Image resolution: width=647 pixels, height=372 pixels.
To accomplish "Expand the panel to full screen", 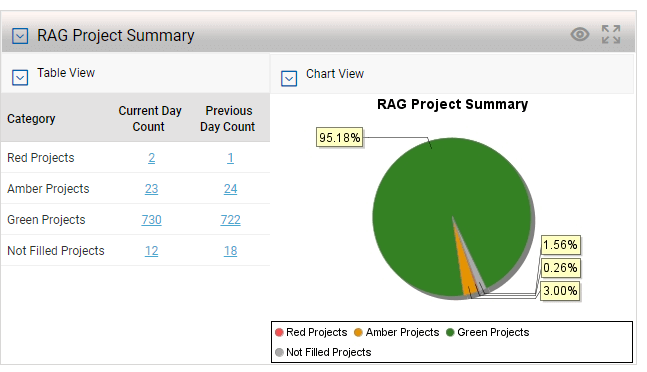I will 611,34.
